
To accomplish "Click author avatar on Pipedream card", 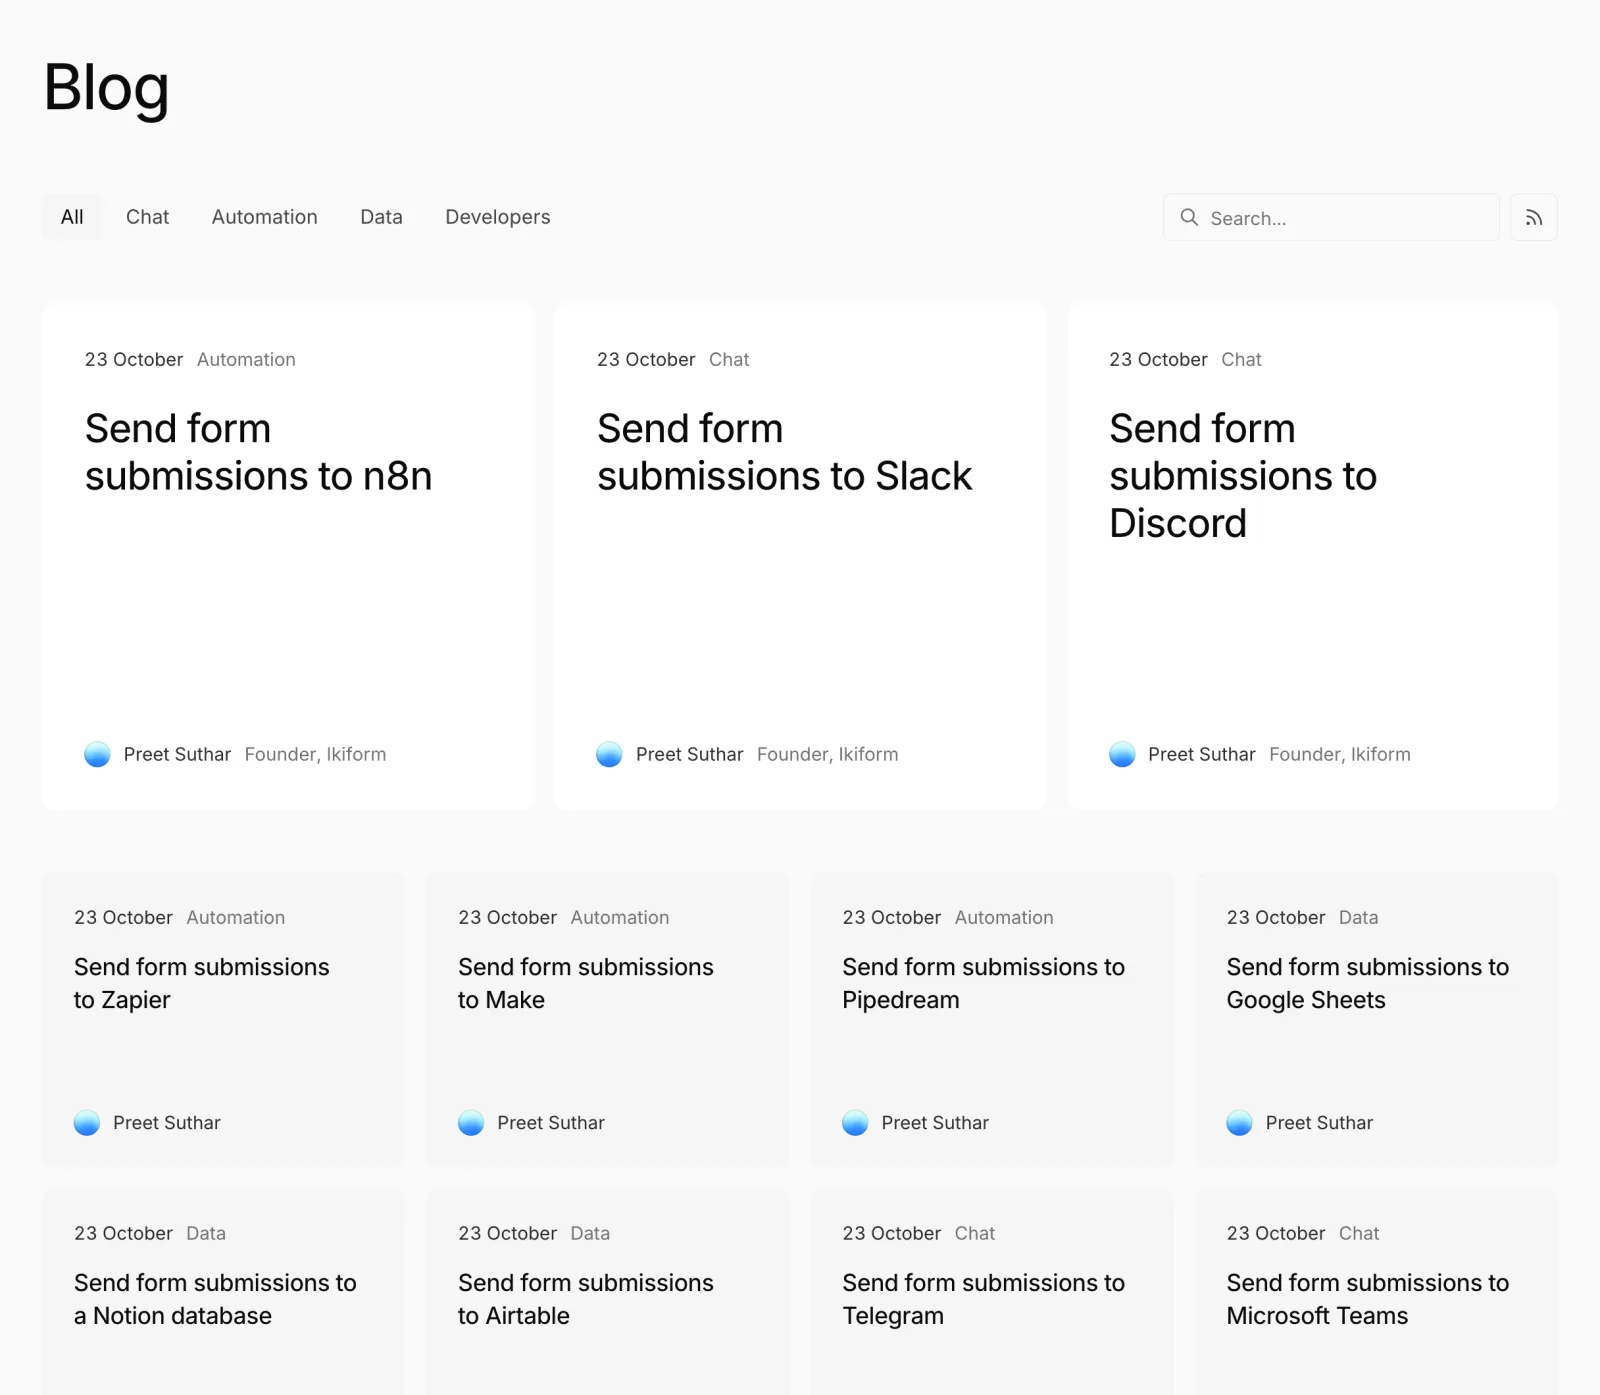I will [855, 1123].
